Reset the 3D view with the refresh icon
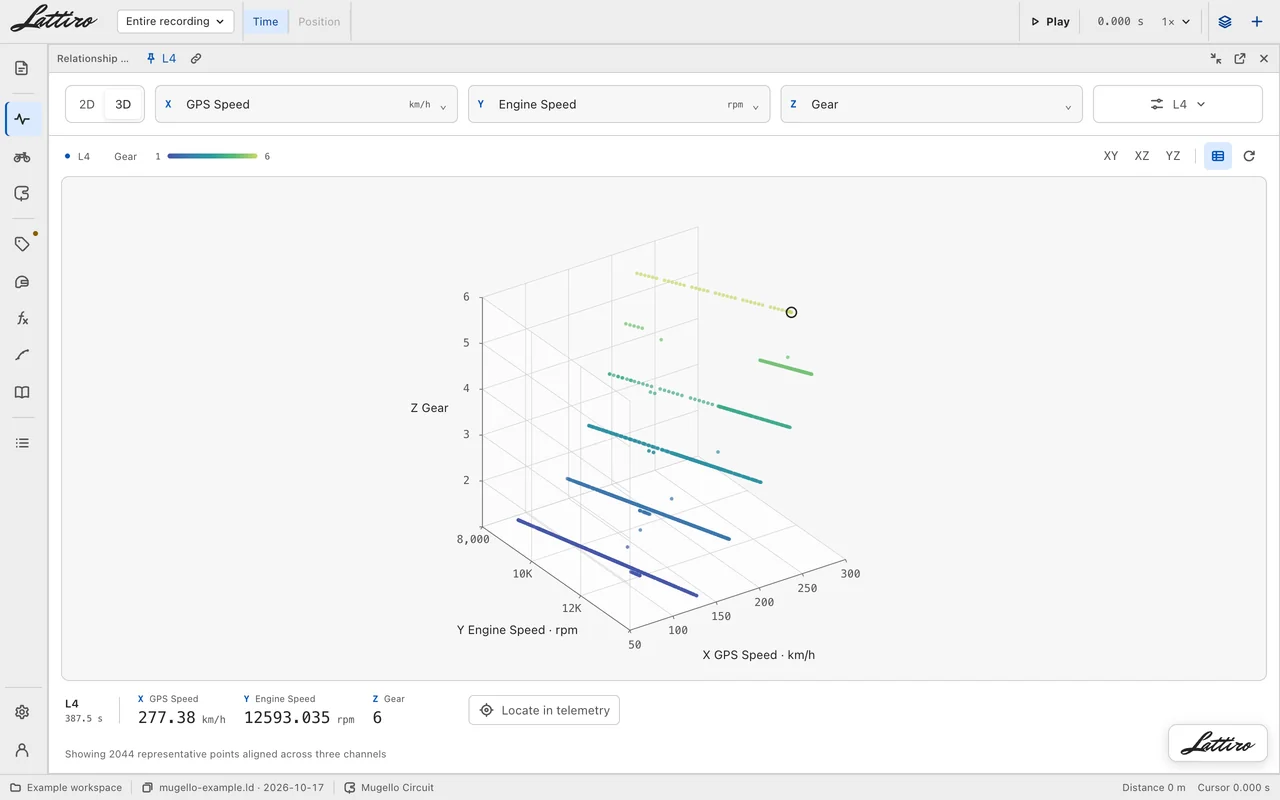1280x800 pixels. pos(1249,156)
